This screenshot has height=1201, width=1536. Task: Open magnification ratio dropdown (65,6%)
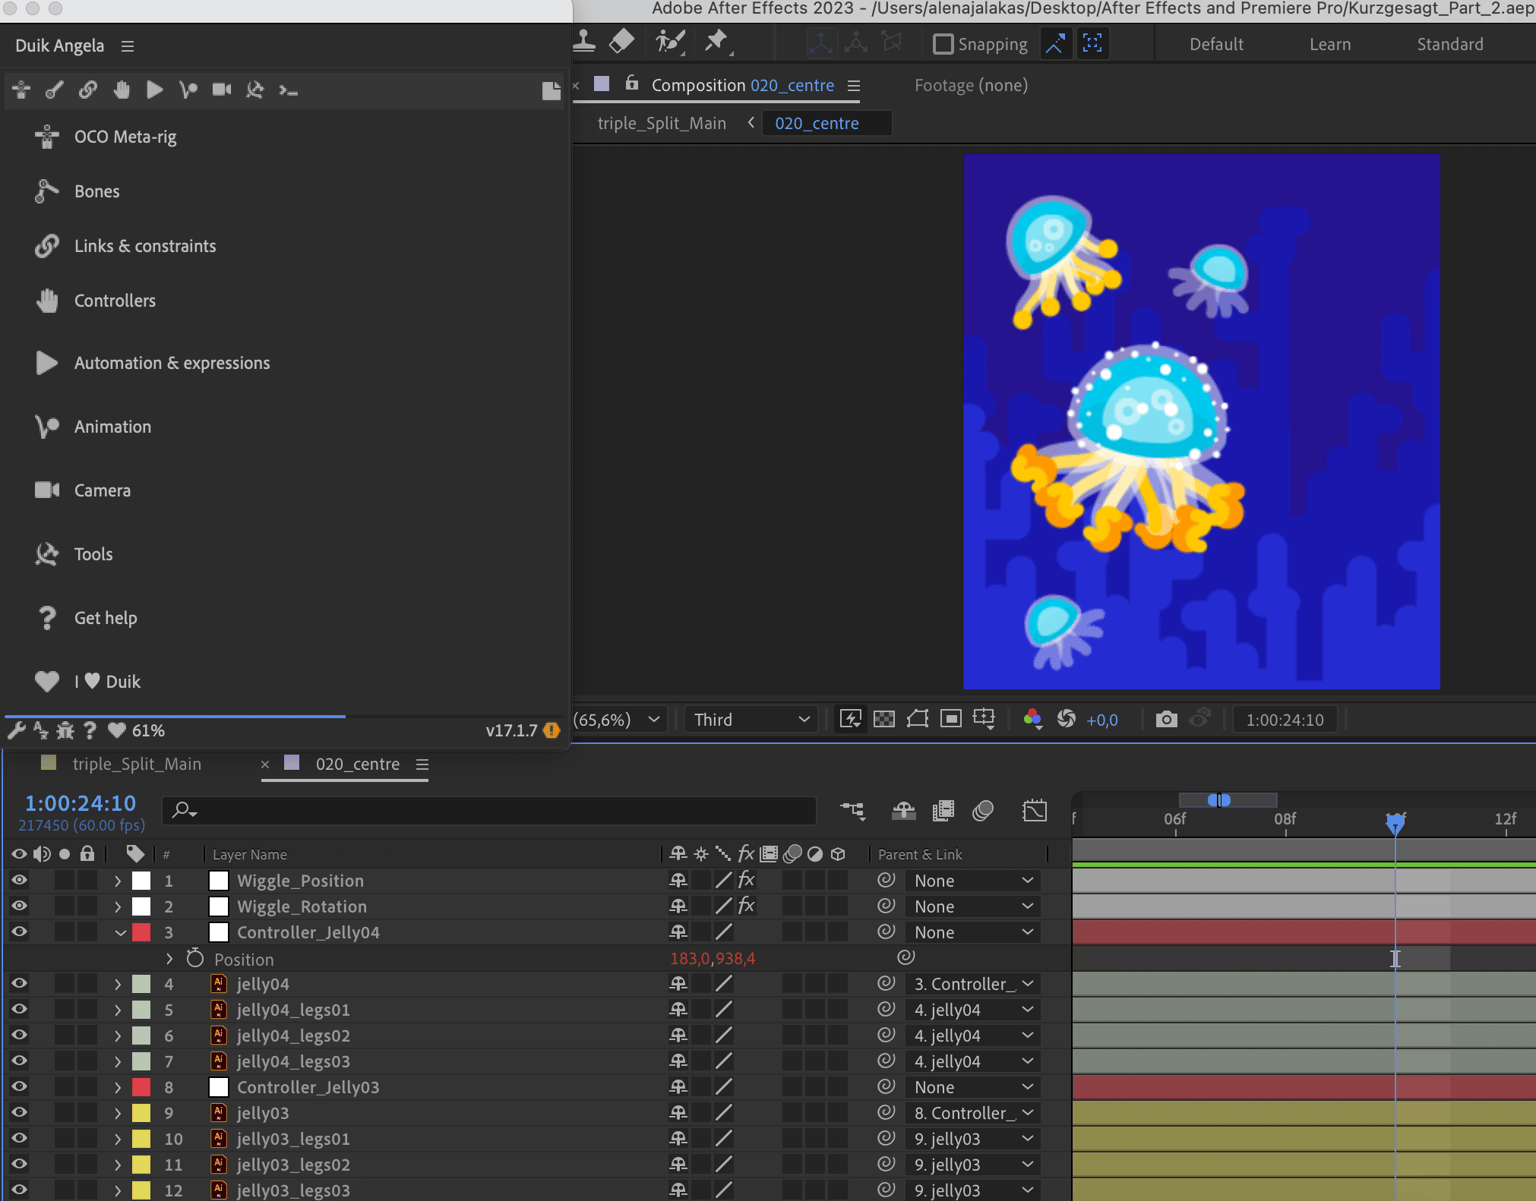click(618, 720)
